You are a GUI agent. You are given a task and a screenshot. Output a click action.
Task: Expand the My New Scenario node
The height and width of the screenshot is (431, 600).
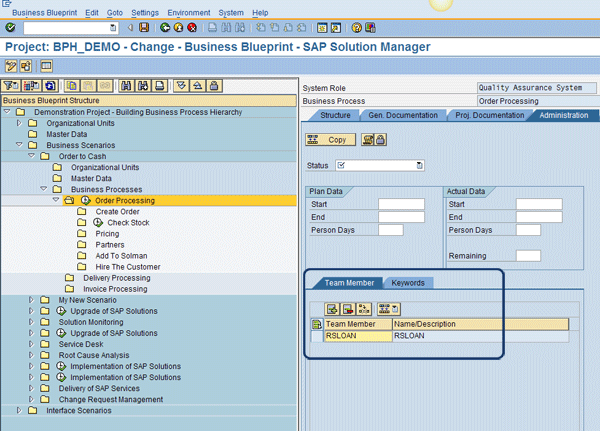pyautogui.click(x=31, y=300)
